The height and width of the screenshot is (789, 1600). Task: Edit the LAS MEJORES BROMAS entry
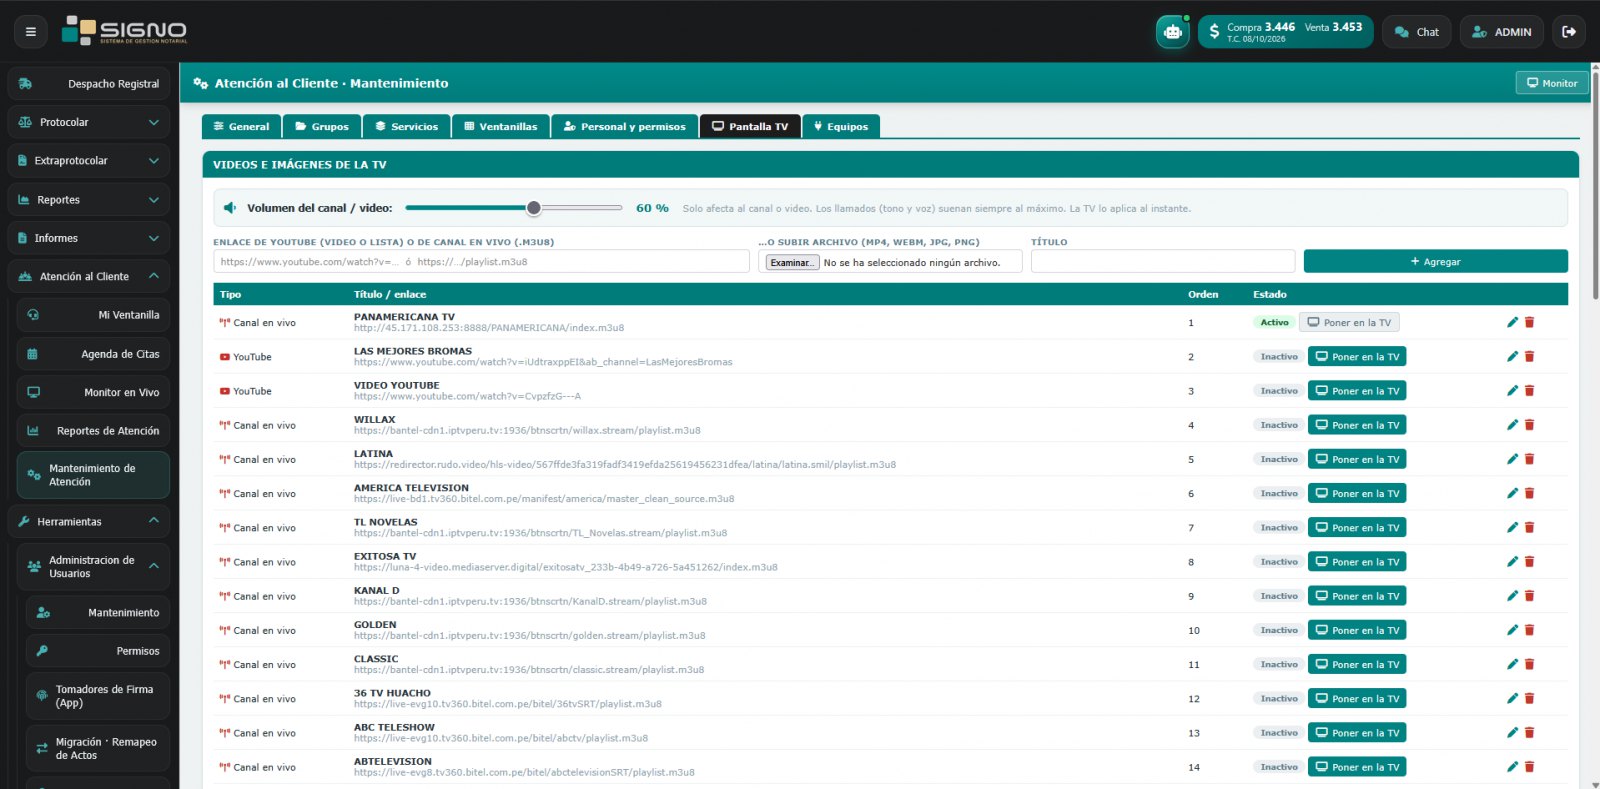pyautogui.click(x=1512, y=357)
